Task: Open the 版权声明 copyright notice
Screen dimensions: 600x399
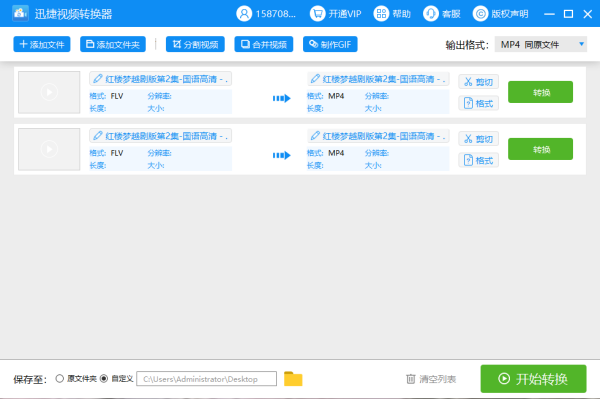Action: tap(501, 14)
